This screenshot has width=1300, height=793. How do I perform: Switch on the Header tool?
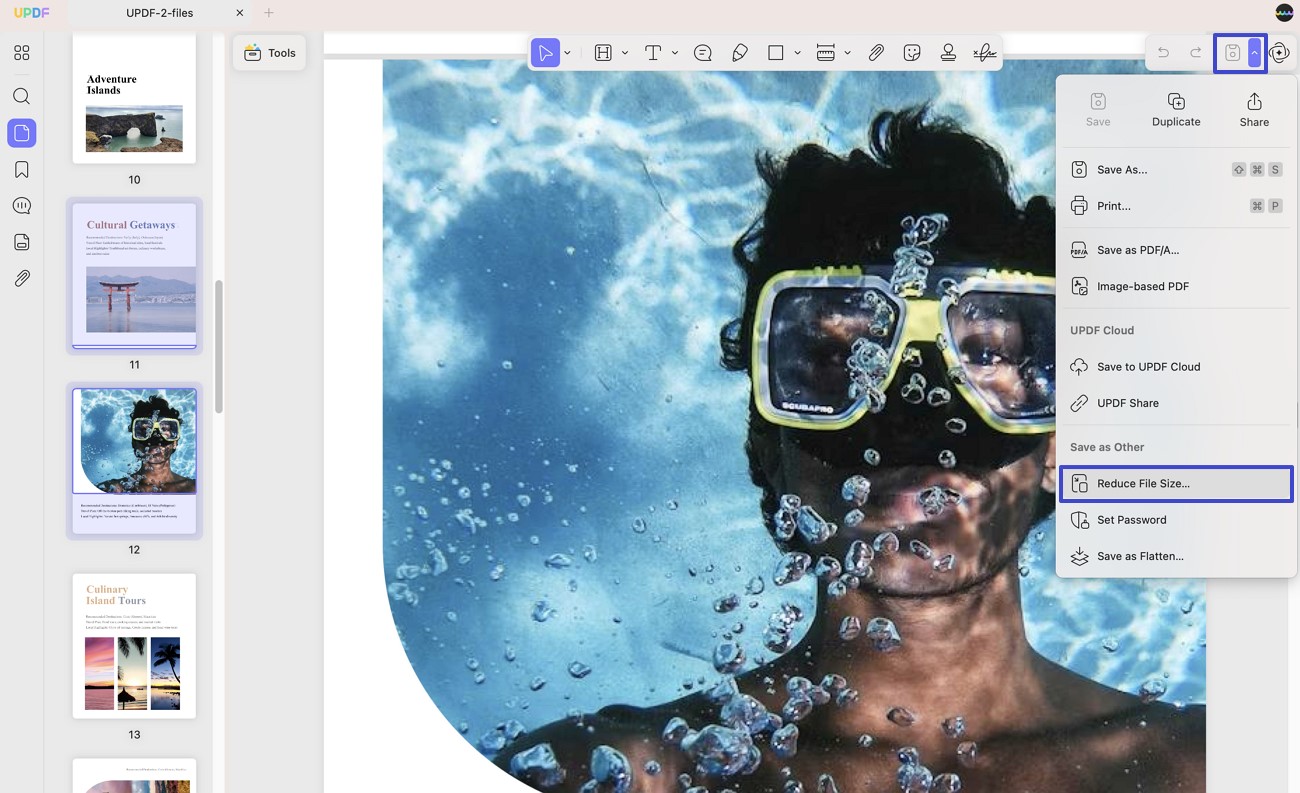[x=601, y=52]
